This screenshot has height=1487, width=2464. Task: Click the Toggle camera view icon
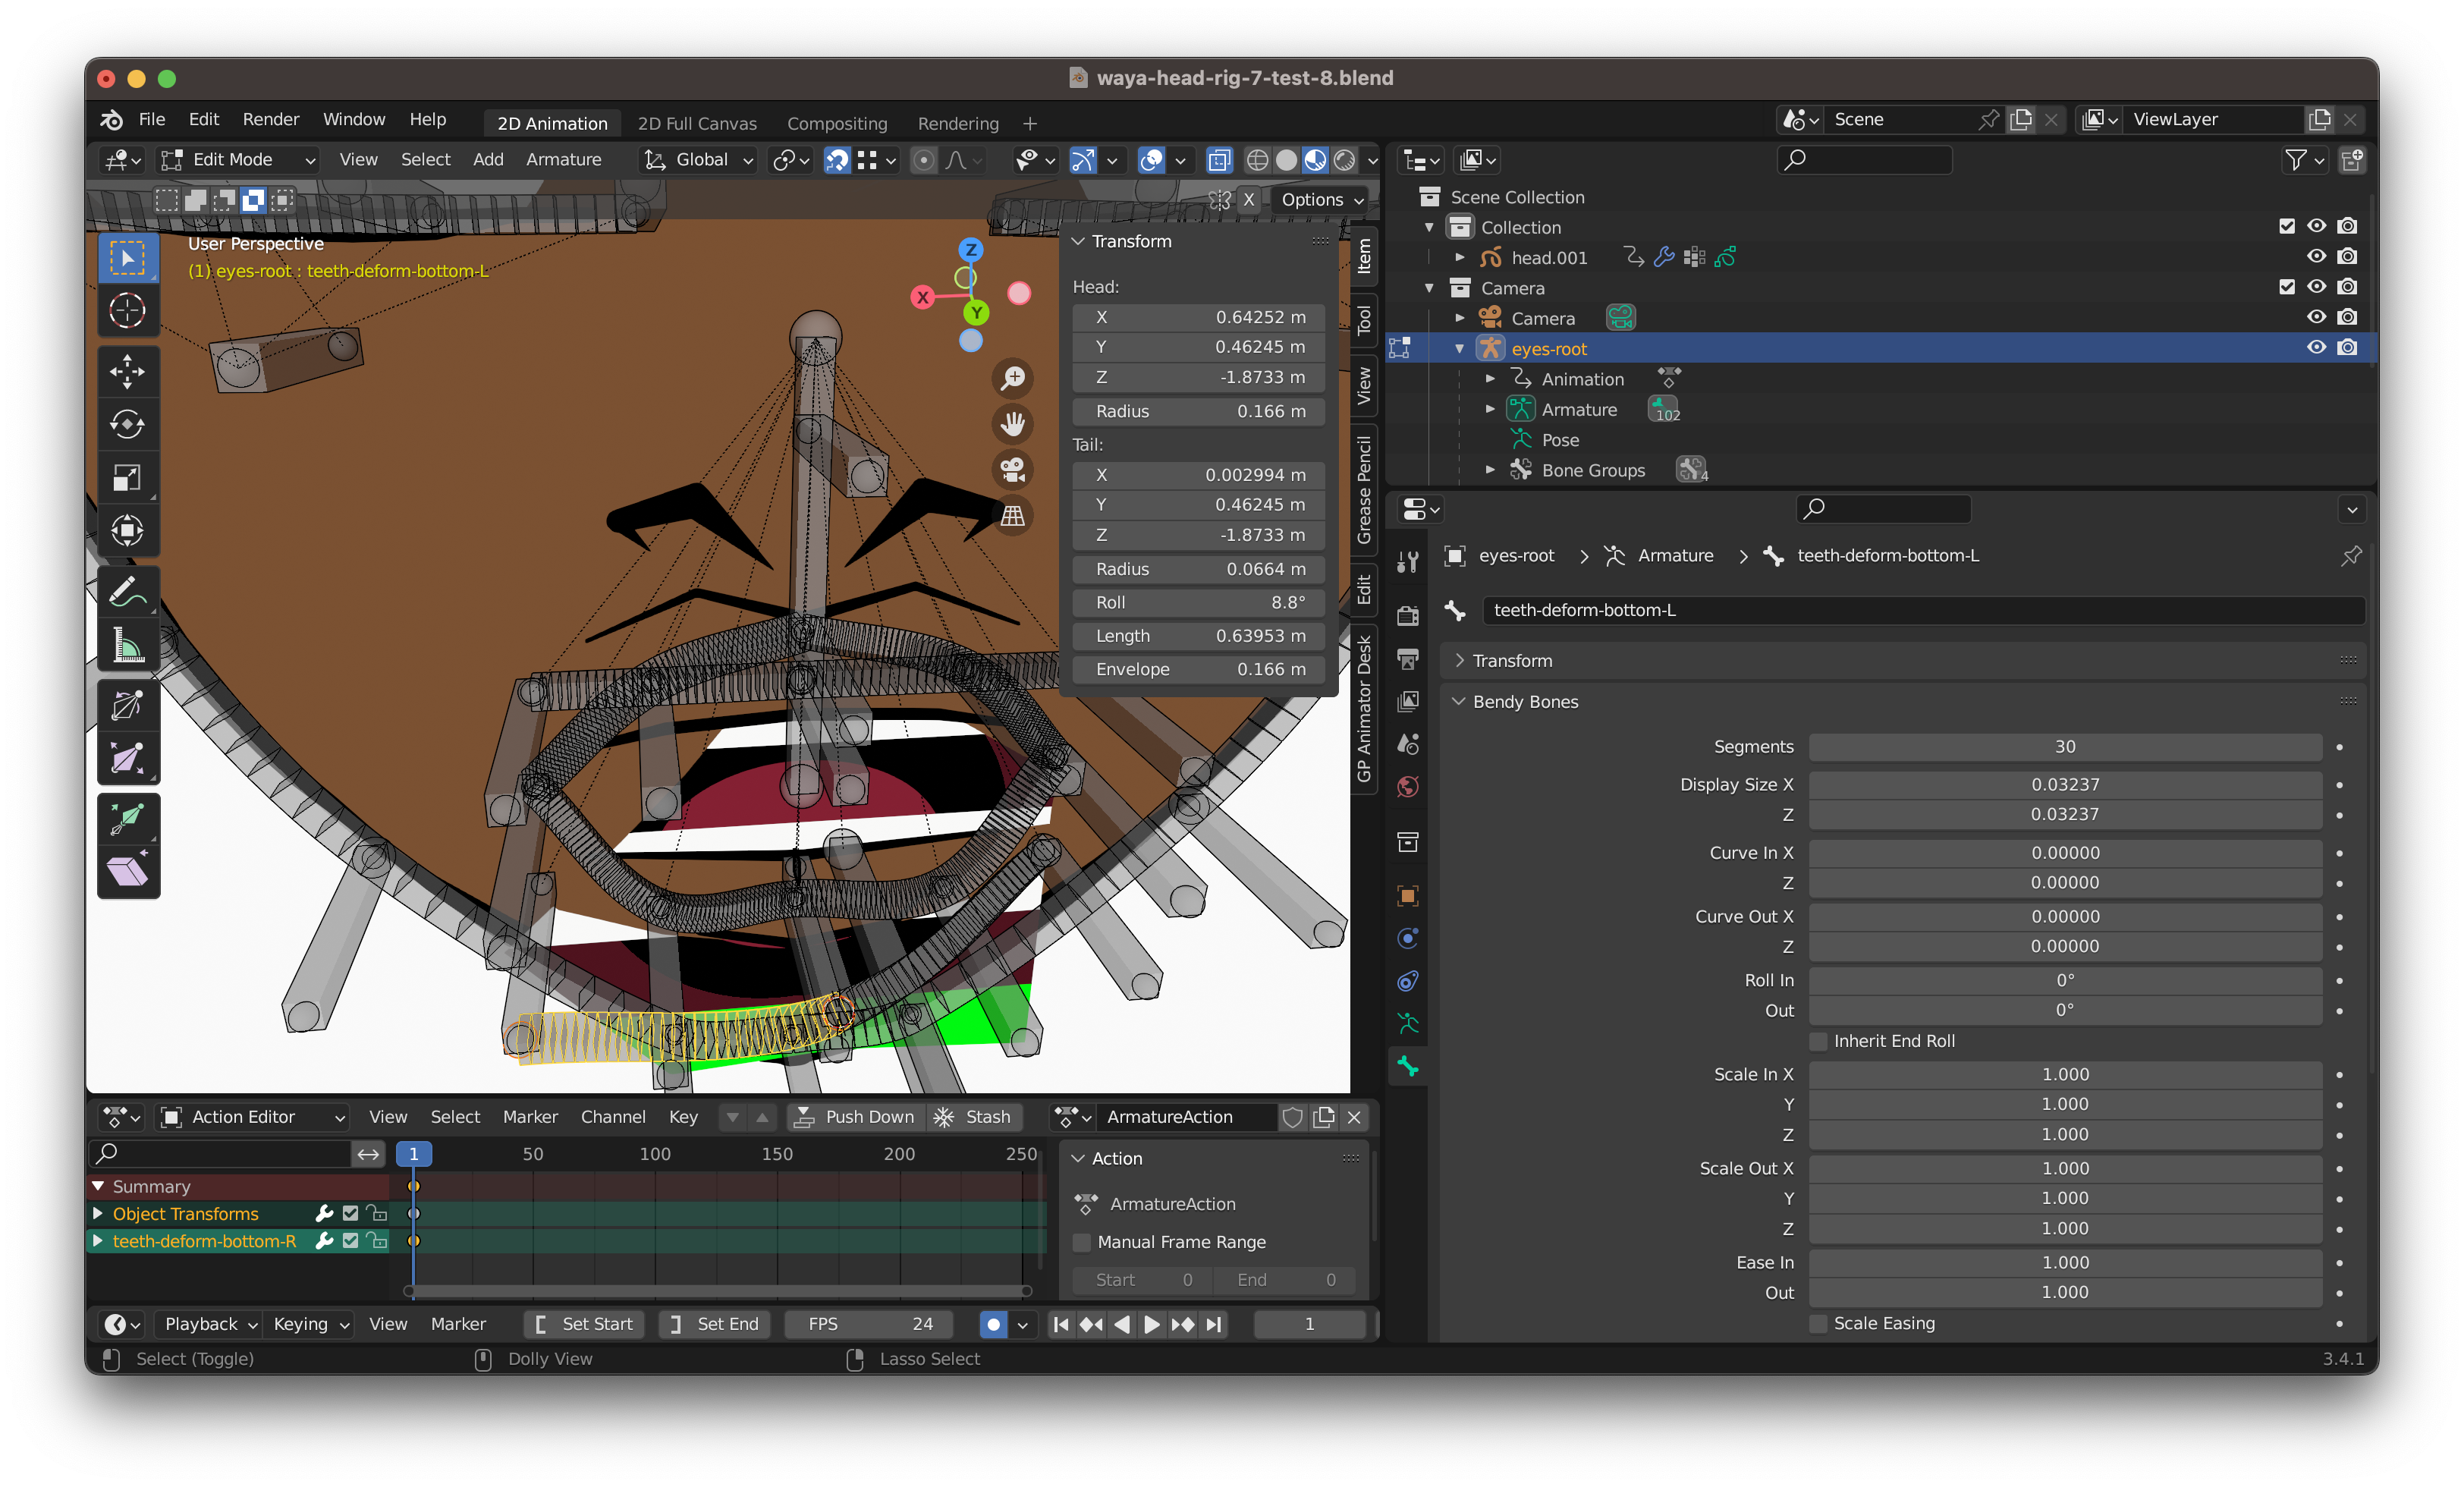[x=1013, y=469]
